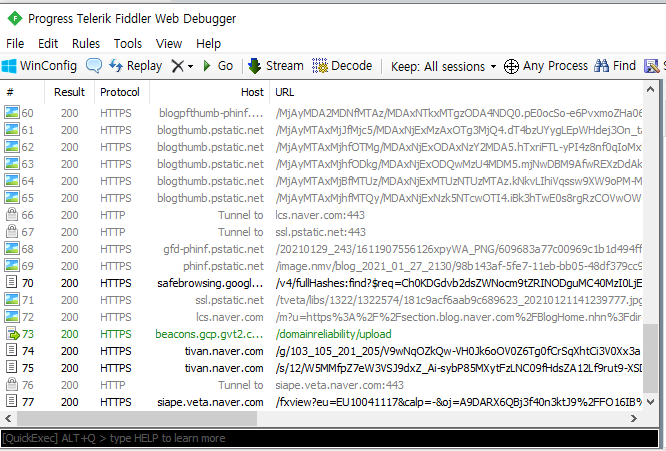
Task: Click the horizontal scrollbar thumb
Action: [x=136, y=418]
